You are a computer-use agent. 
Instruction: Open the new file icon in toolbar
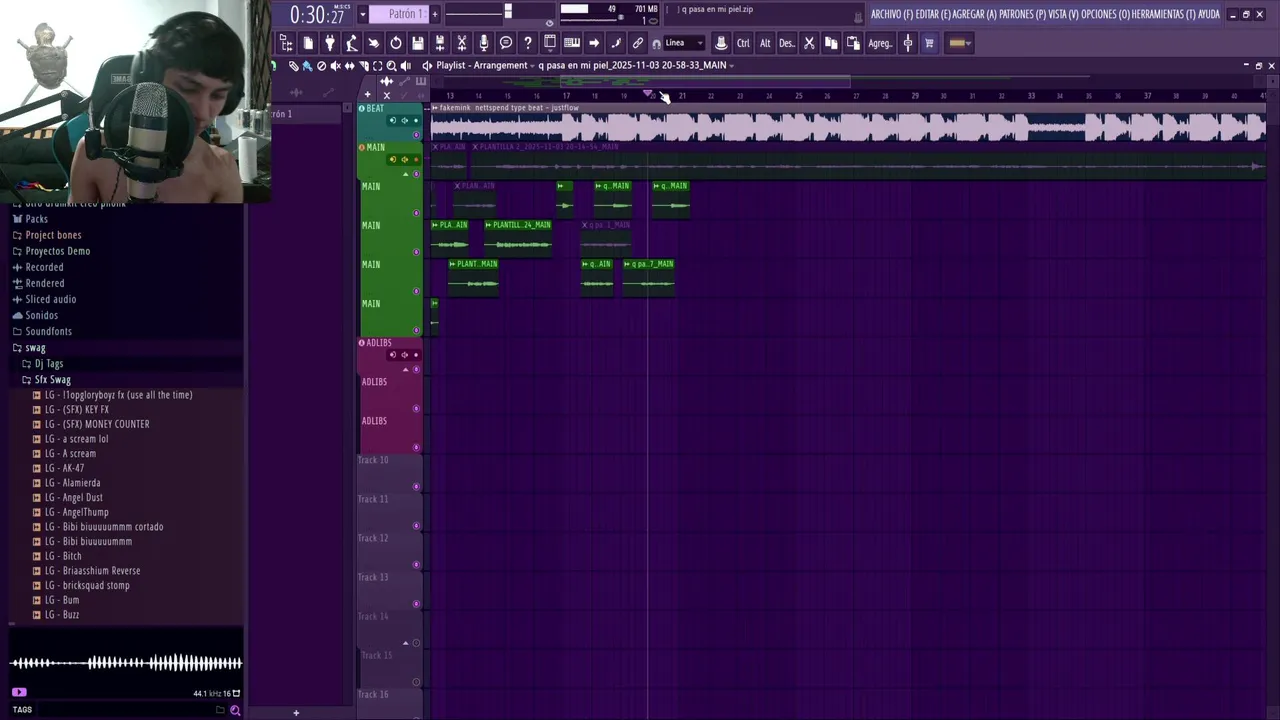[308, 43]
